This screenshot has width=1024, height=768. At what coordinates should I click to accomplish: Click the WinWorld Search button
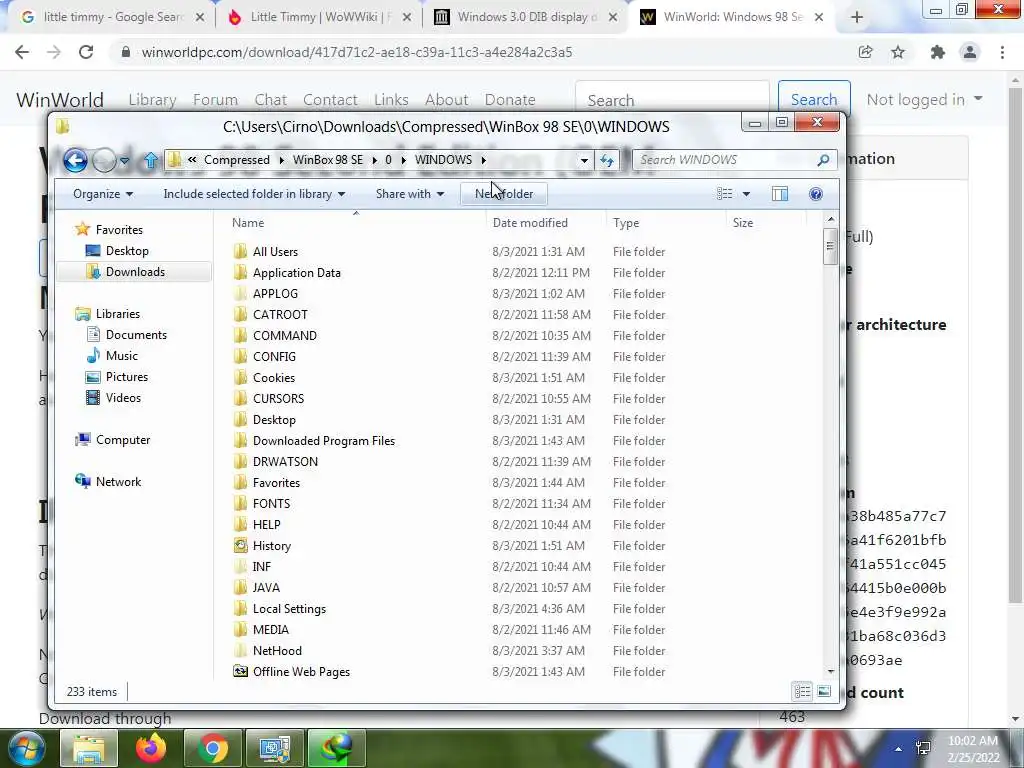pos(814,100)
